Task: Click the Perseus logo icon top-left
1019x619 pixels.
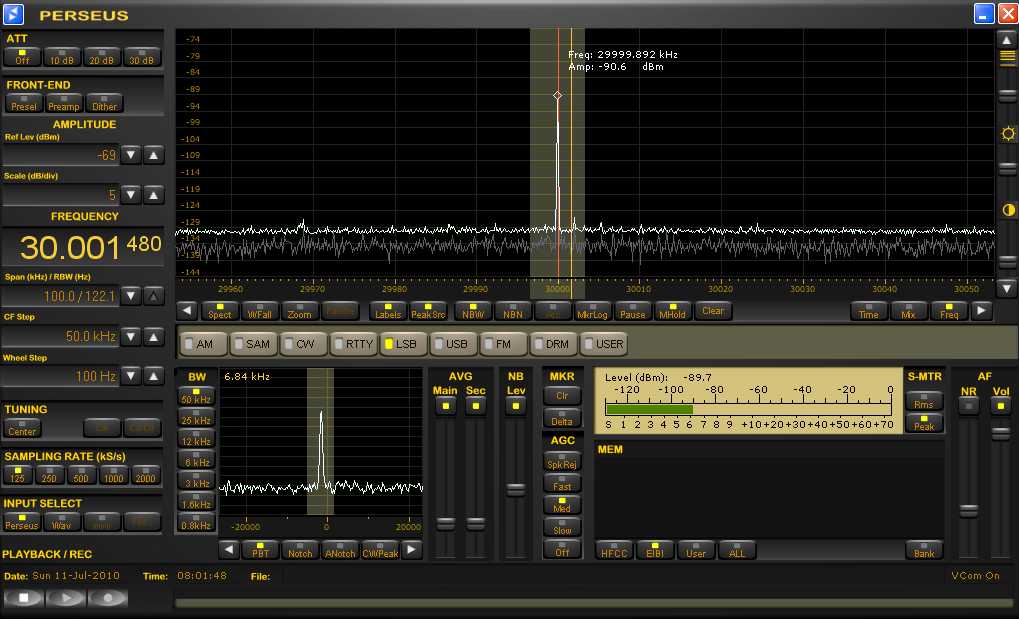Action: [13, 14]
